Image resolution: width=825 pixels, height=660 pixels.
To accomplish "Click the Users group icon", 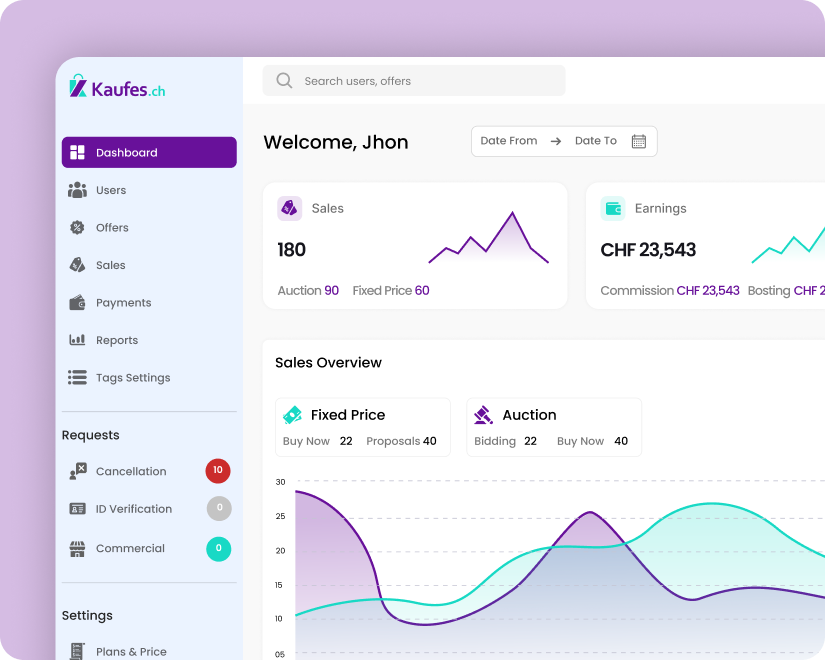I will pos(77,190).
